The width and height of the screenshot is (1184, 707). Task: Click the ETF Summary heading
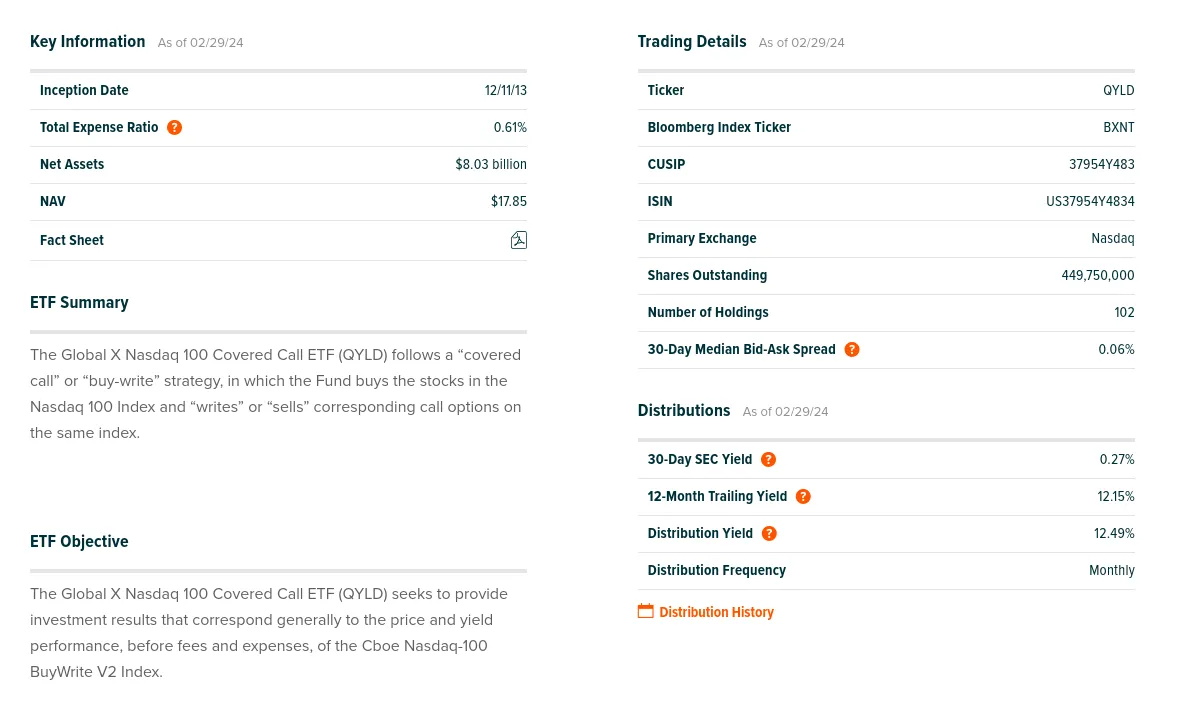pos(79,303)
